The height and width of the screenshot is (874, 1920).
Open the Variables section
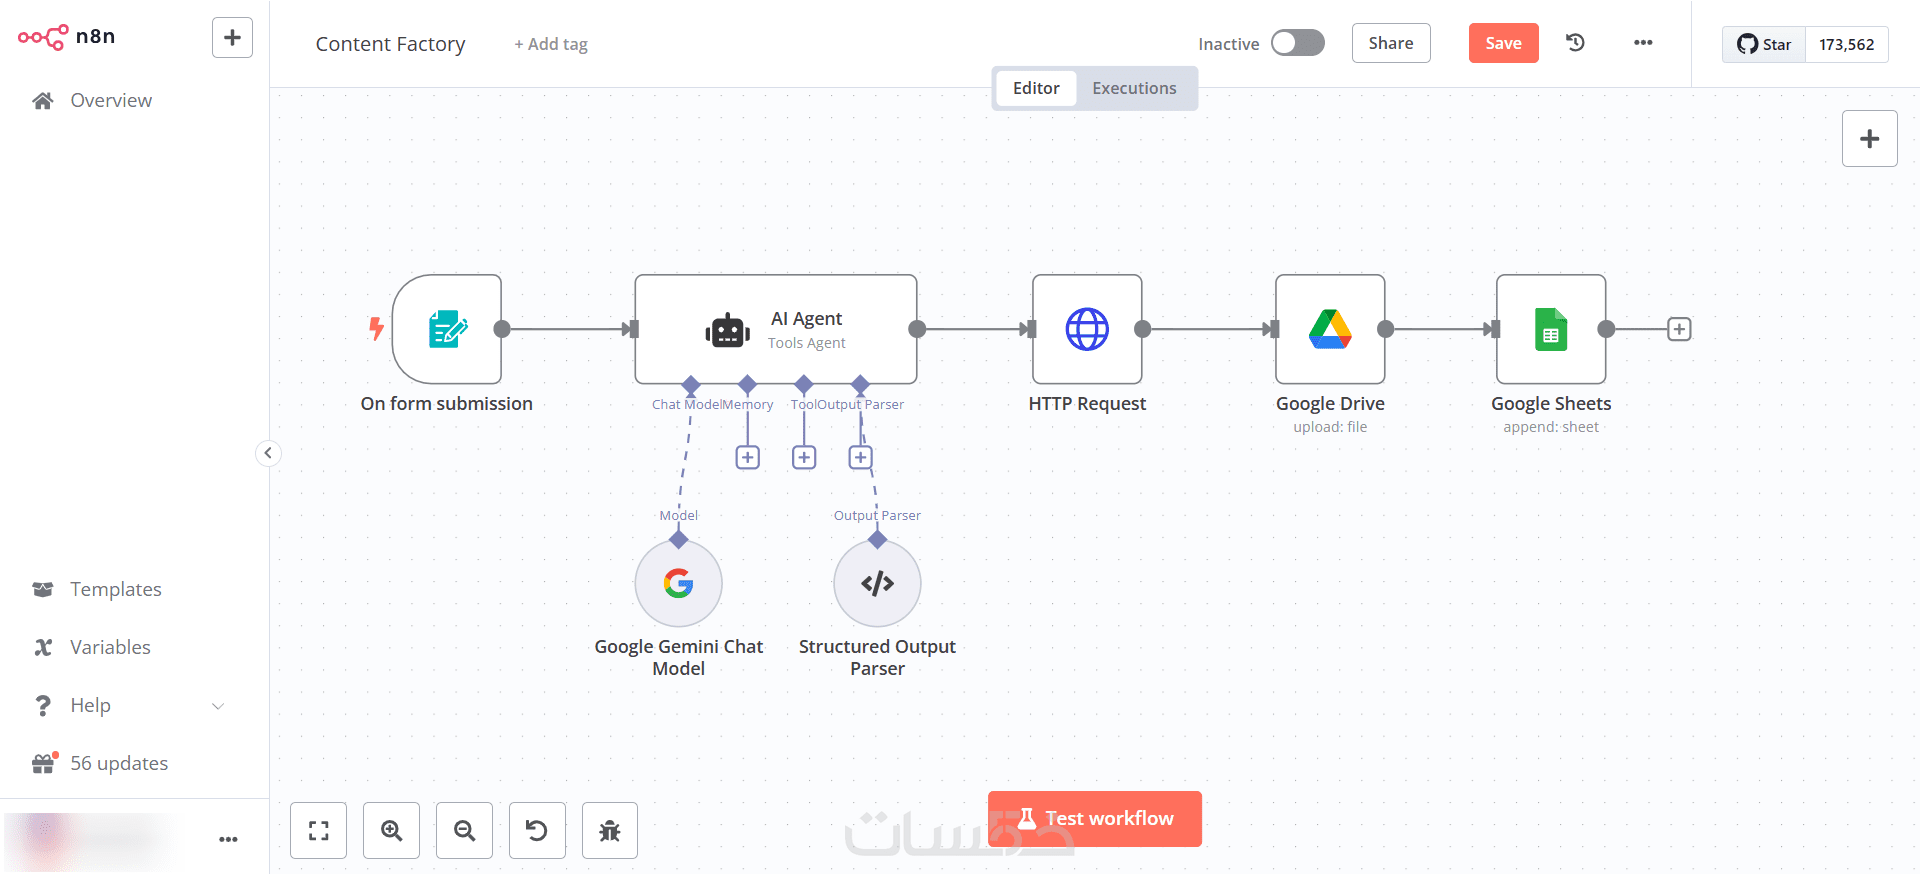(110, 647)
